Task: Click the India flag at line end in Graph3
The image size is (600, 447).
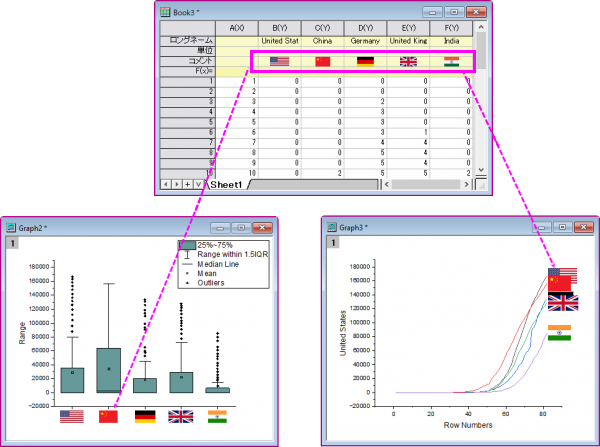Action: pyautogui.click(x=559, y=333)
